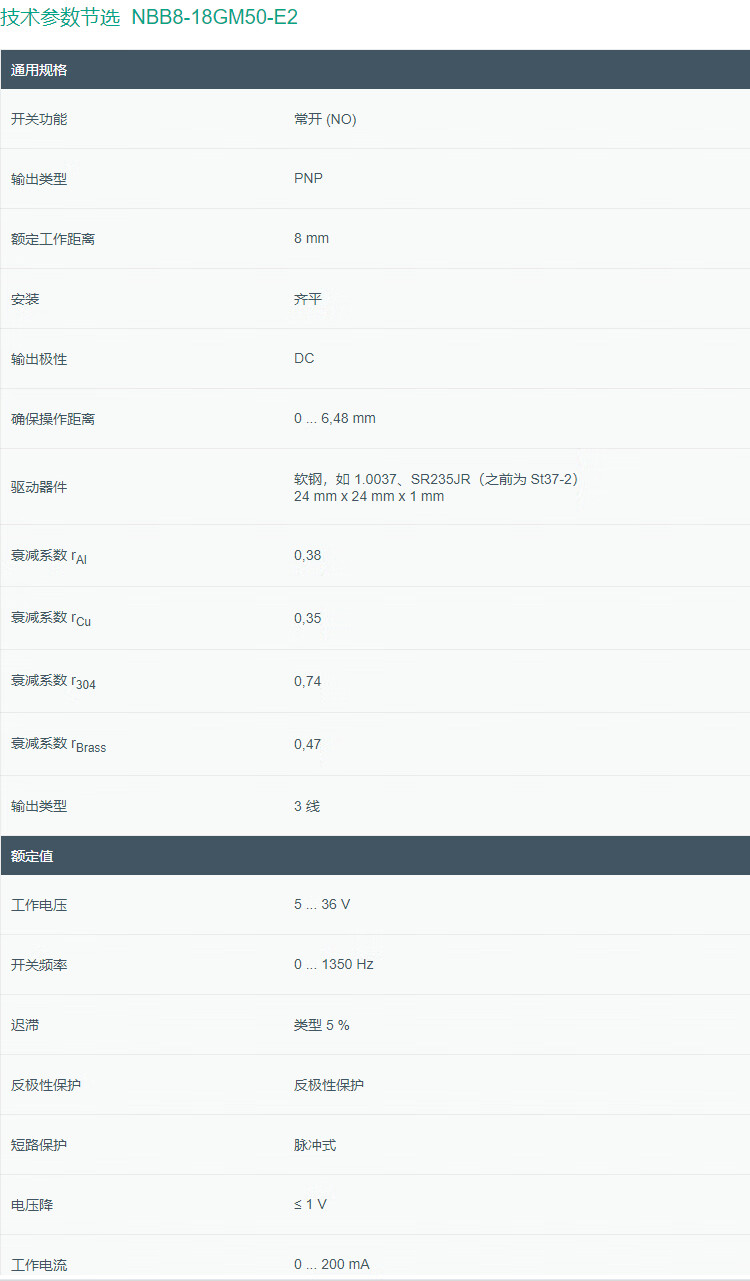Select the NBB8-18GM50-E2 model number text
This screenshot has height=1281, width=750.
214,17
